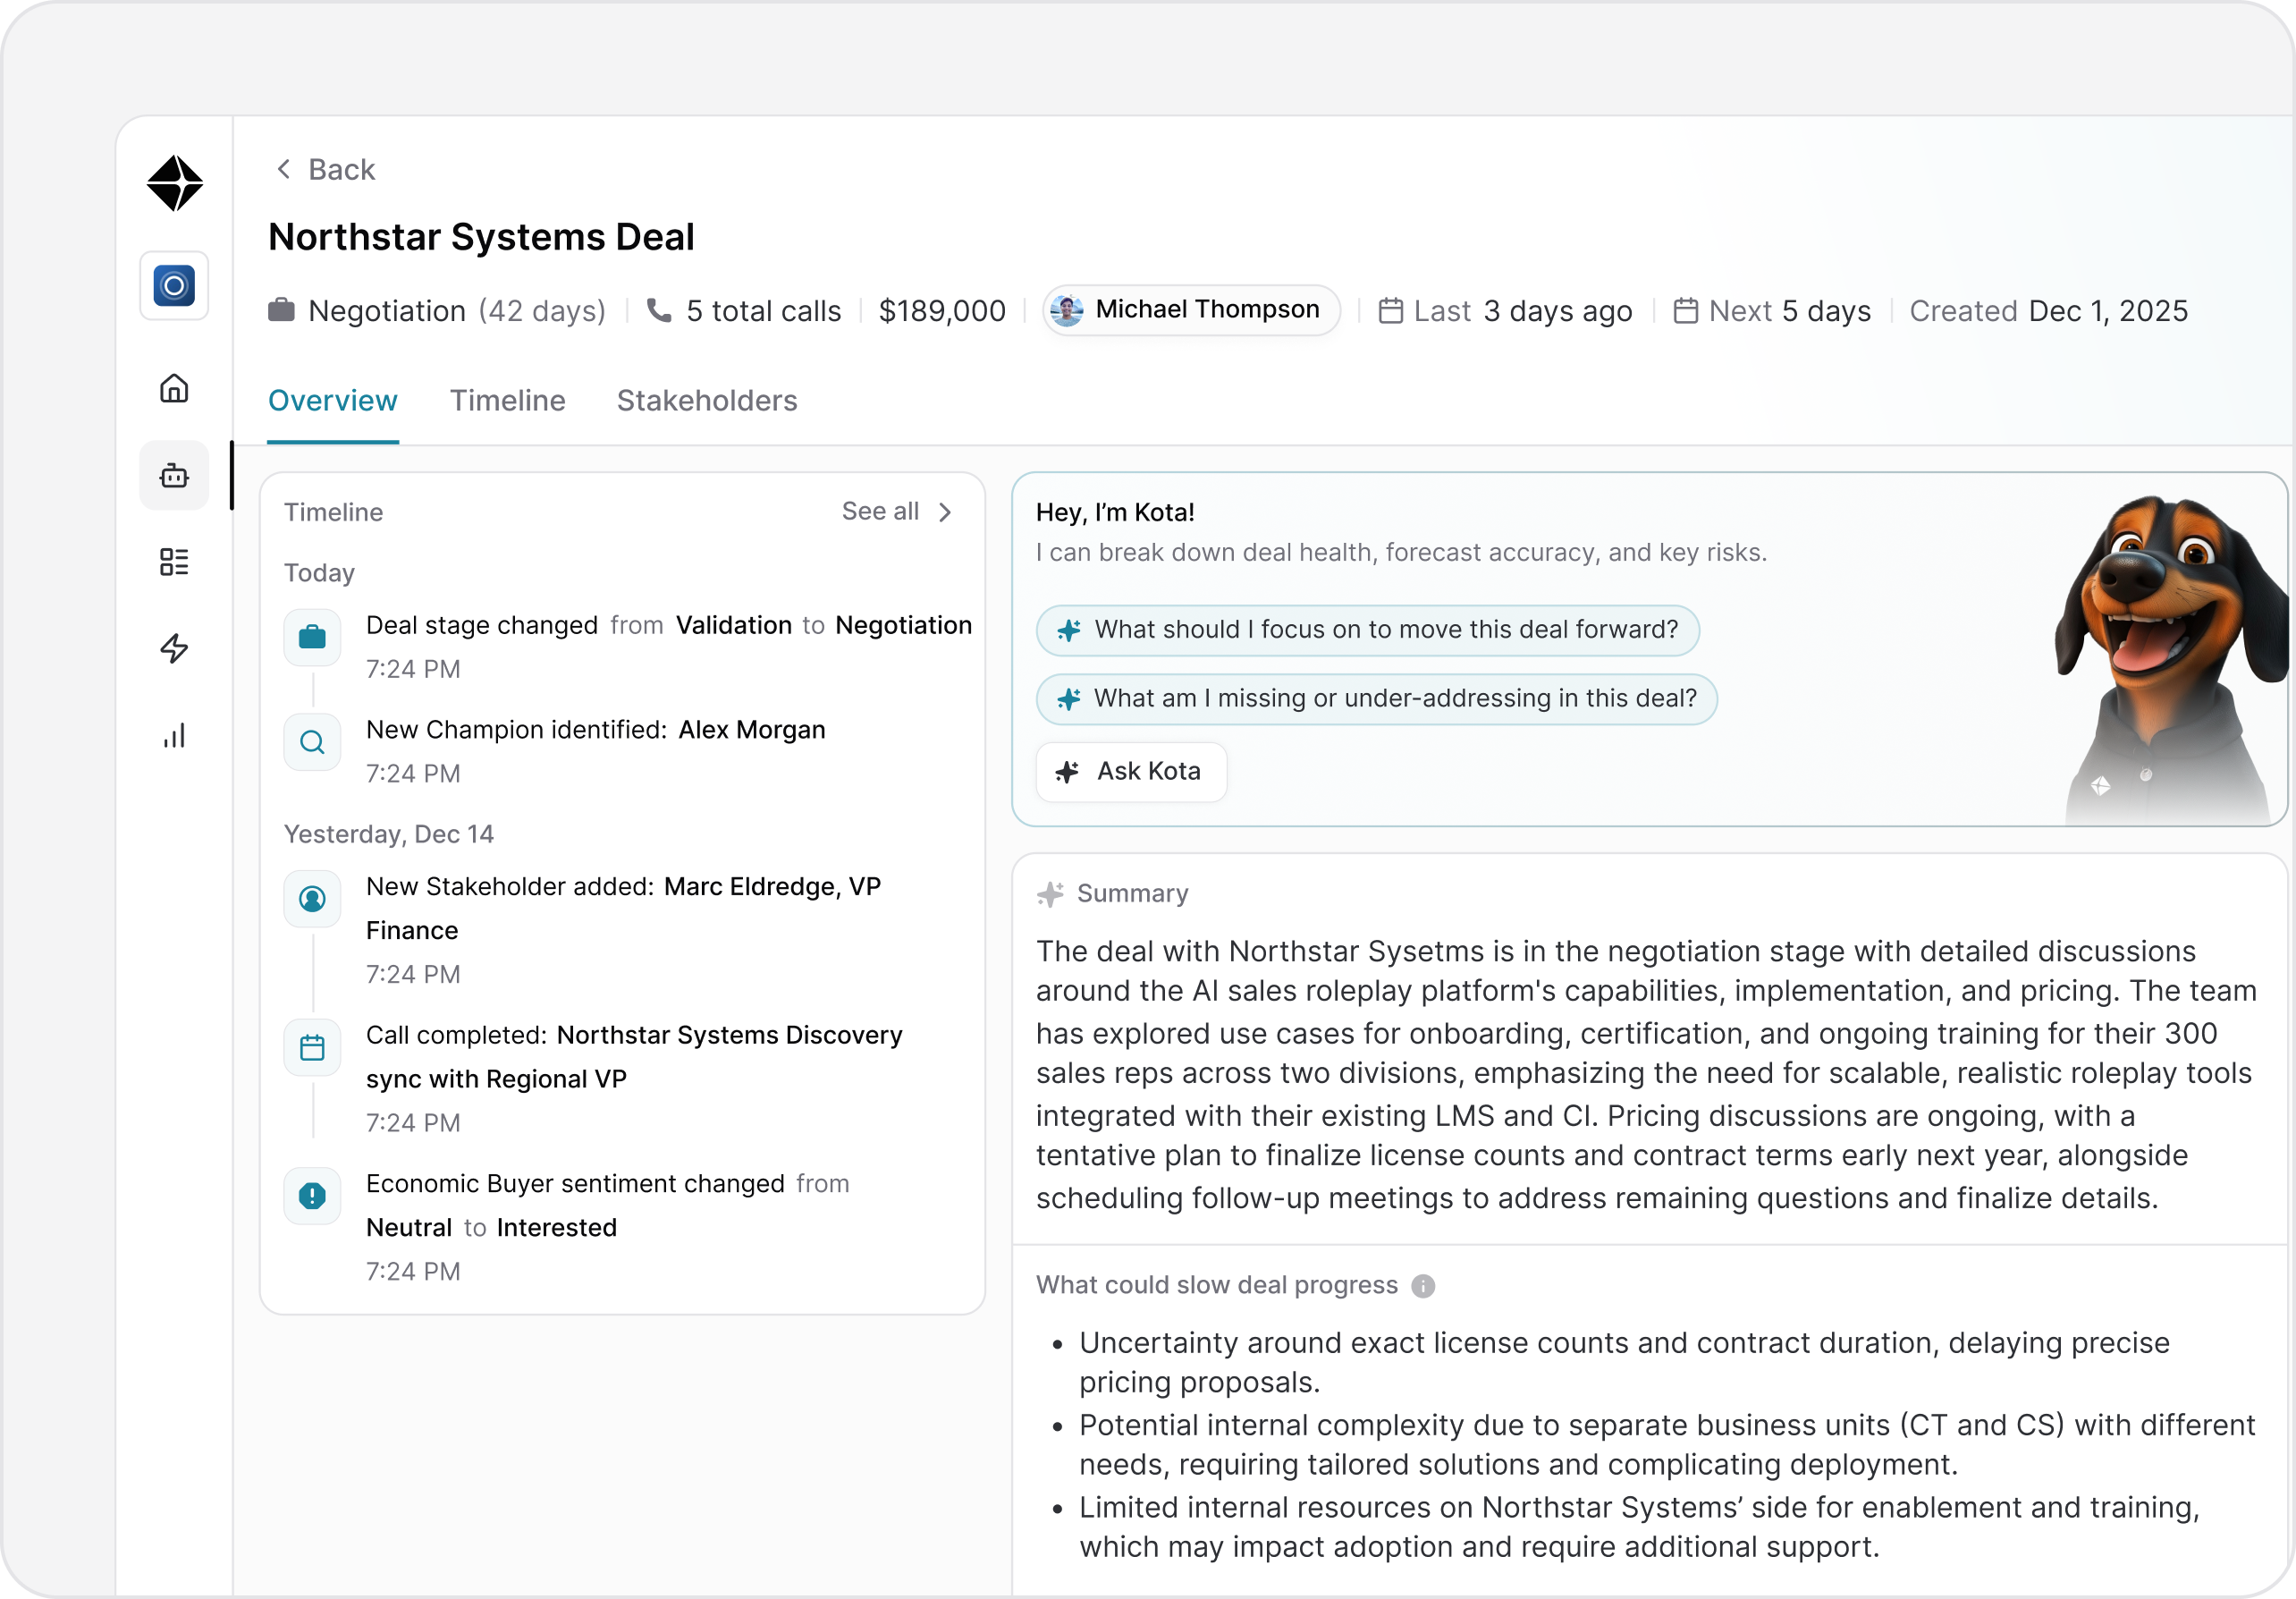
Task: Switch to the Timeline tab
Action: [x=507, y=401]
